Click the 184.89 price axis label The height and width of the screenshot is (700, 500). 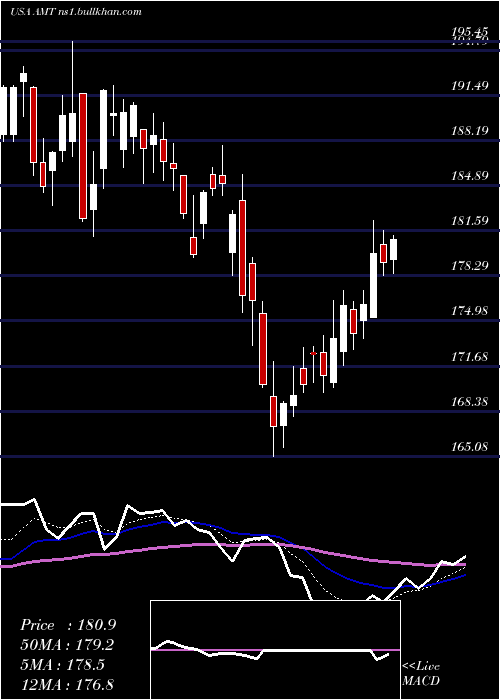(x=469, y=176)
